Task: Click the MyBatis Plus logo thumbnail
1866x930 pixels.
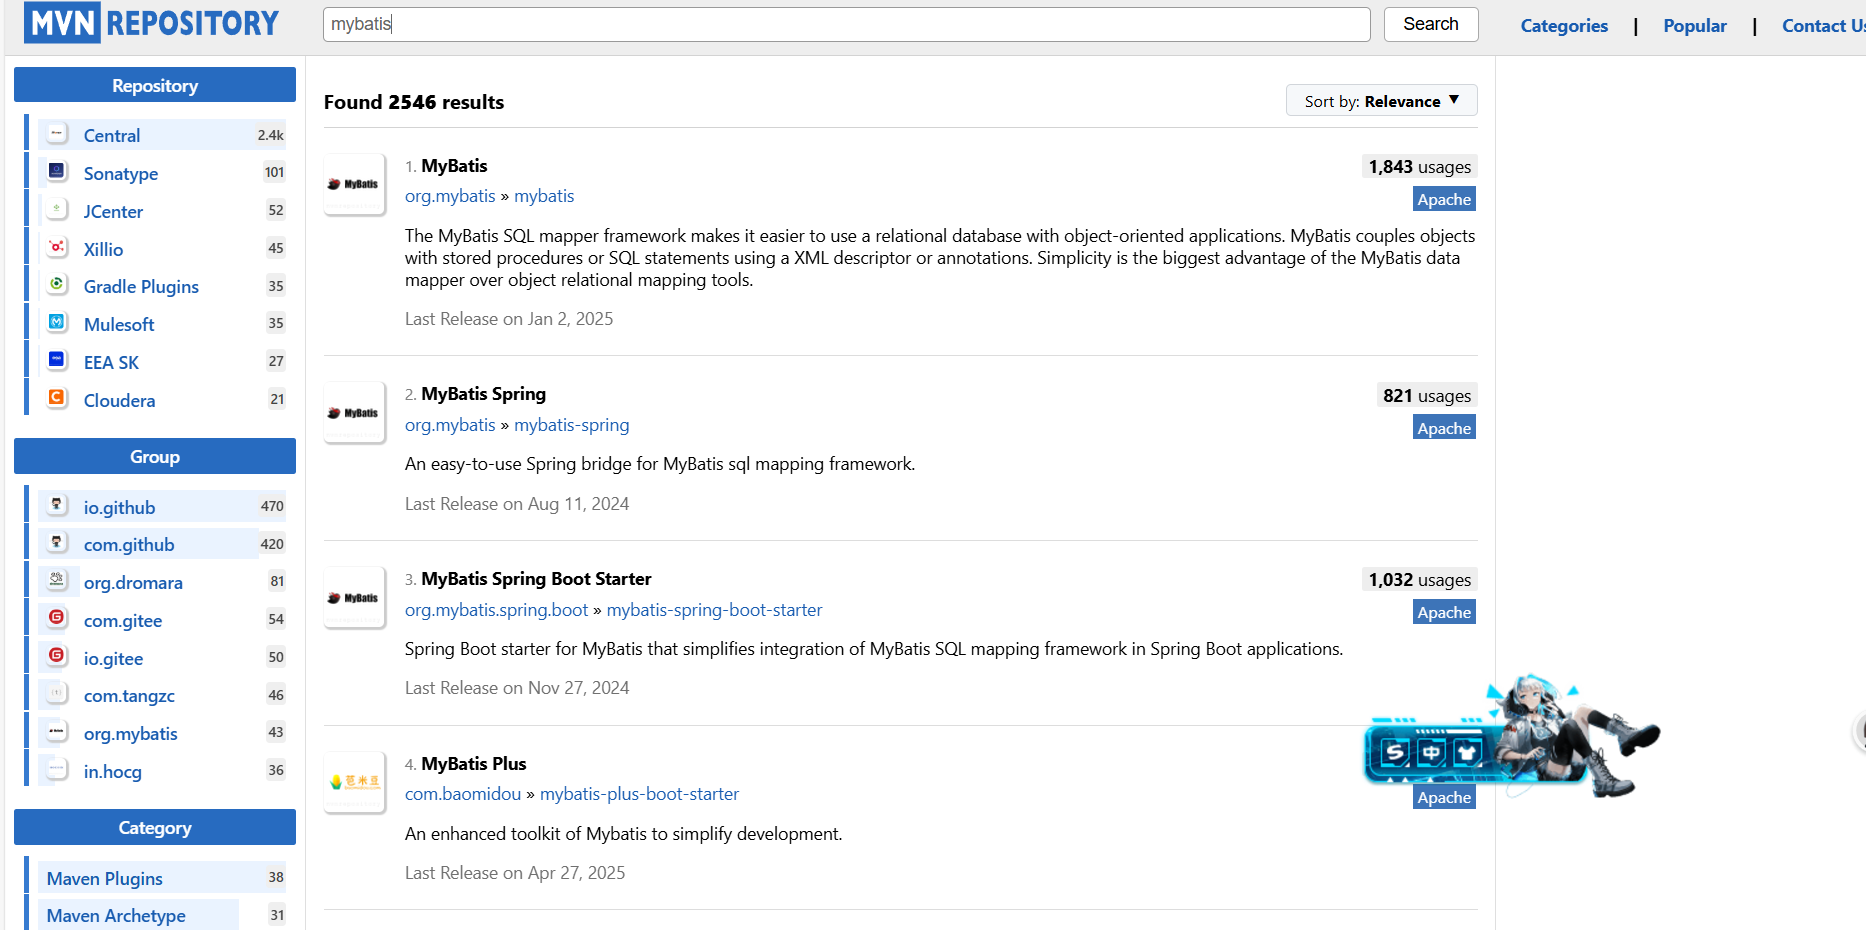Action: click(x=354, y=782)
